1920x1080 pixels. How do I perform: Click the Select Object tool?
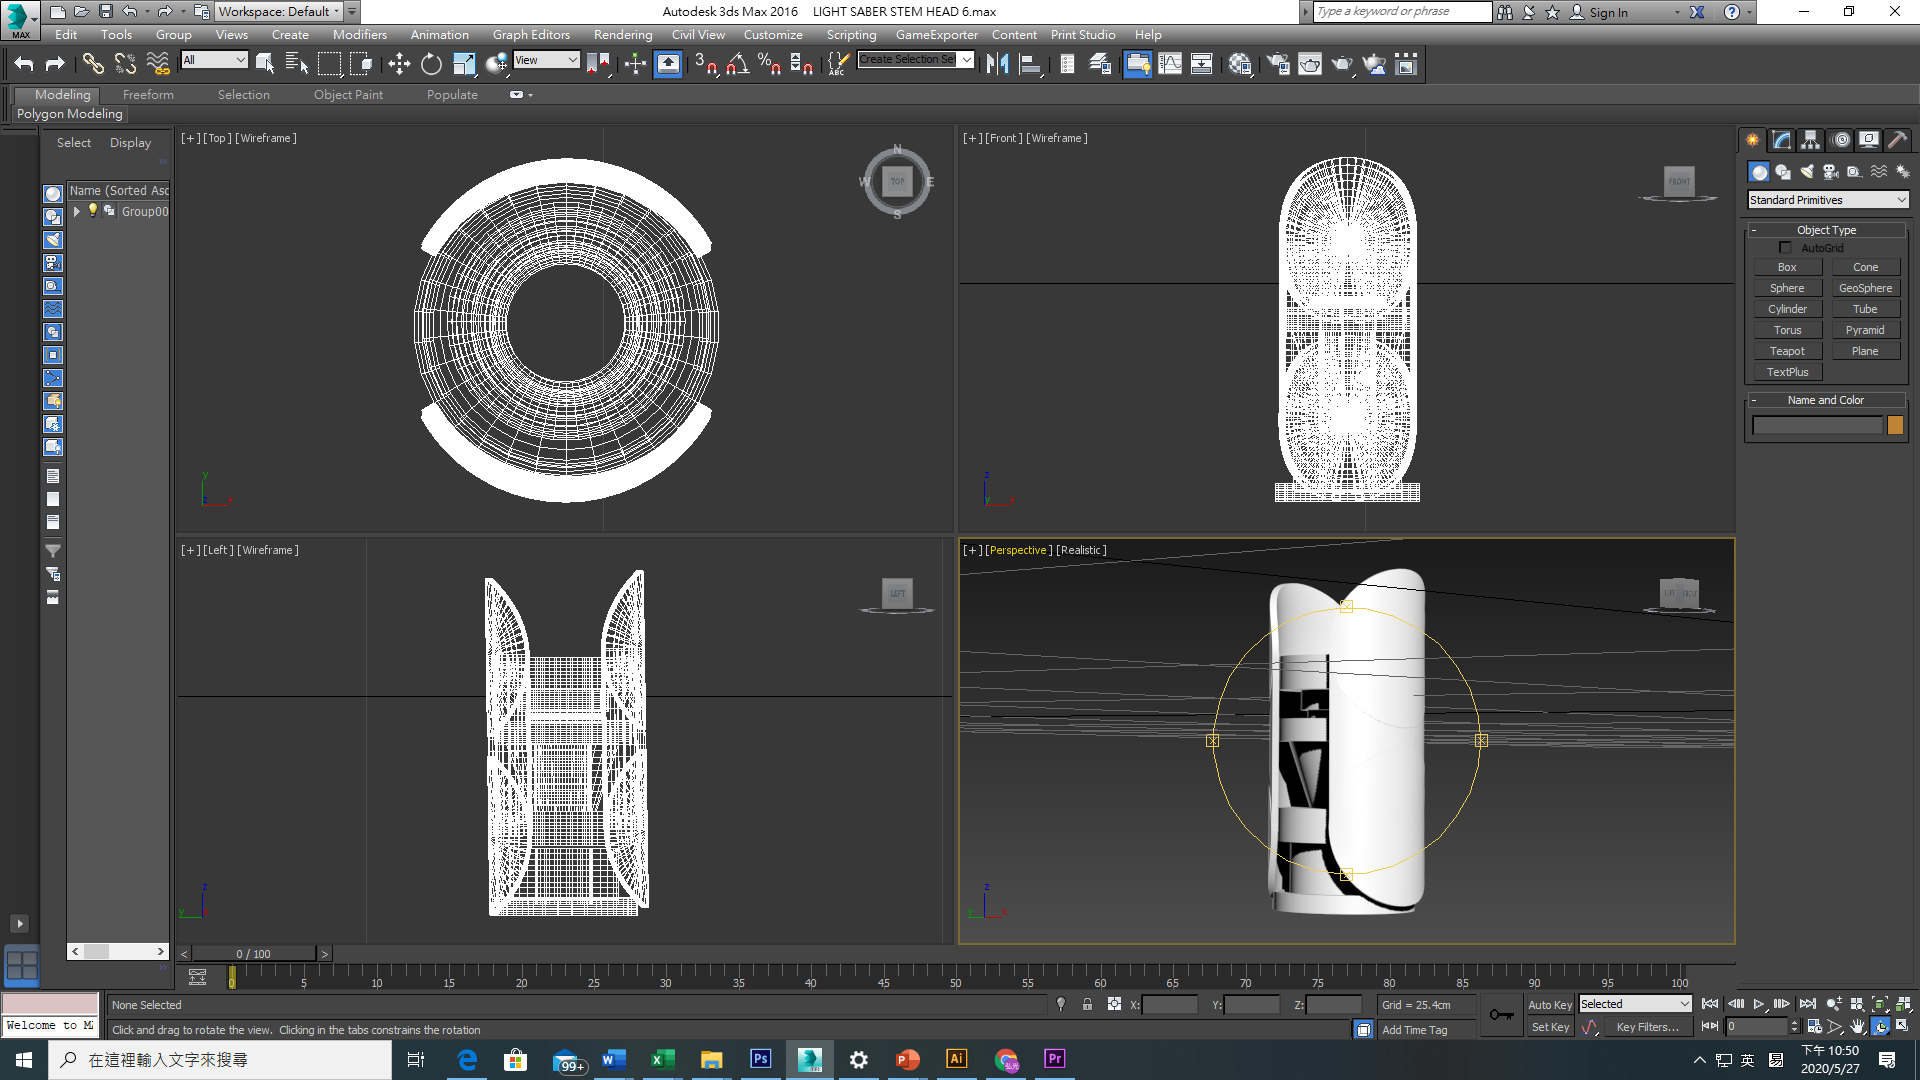click(265, 64)
